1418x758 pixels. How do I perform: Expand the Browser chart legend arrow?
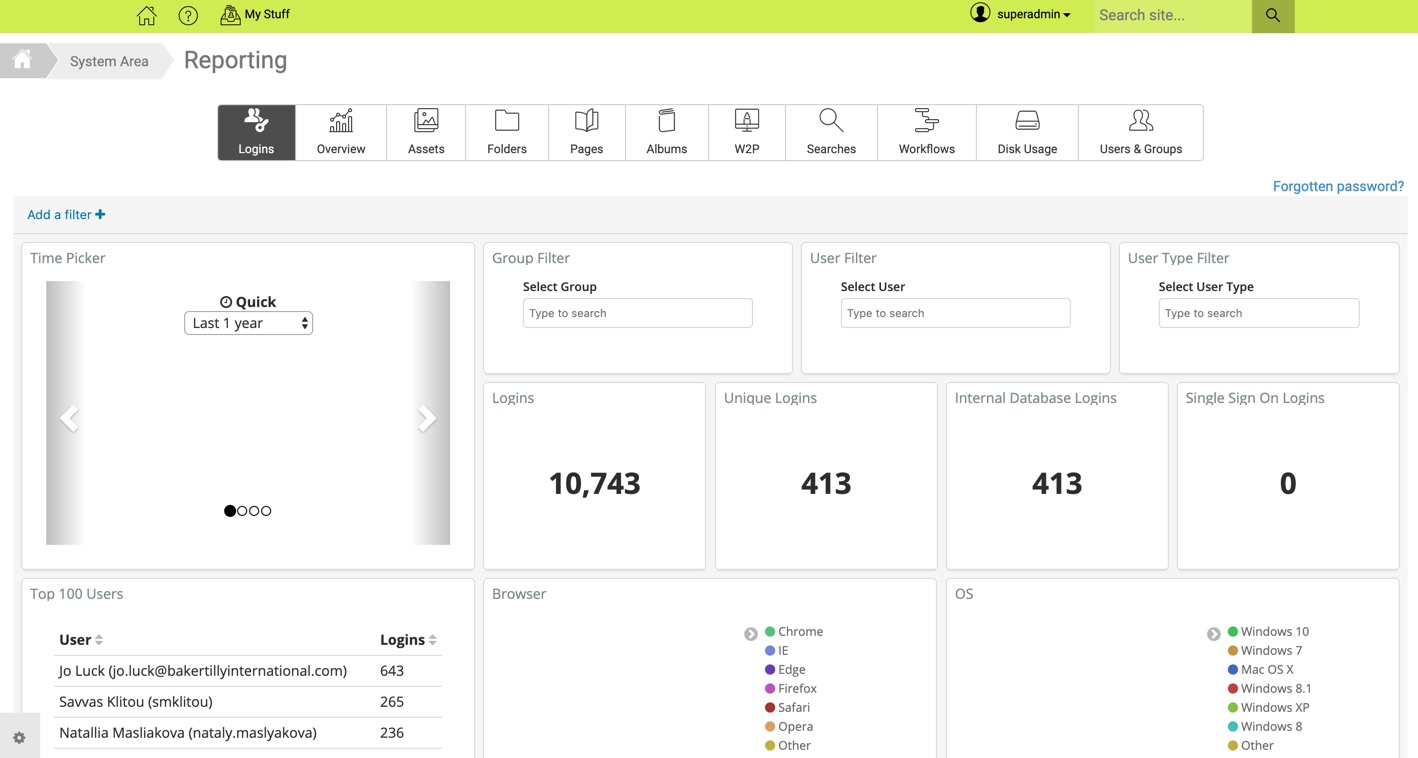(751, 634)
